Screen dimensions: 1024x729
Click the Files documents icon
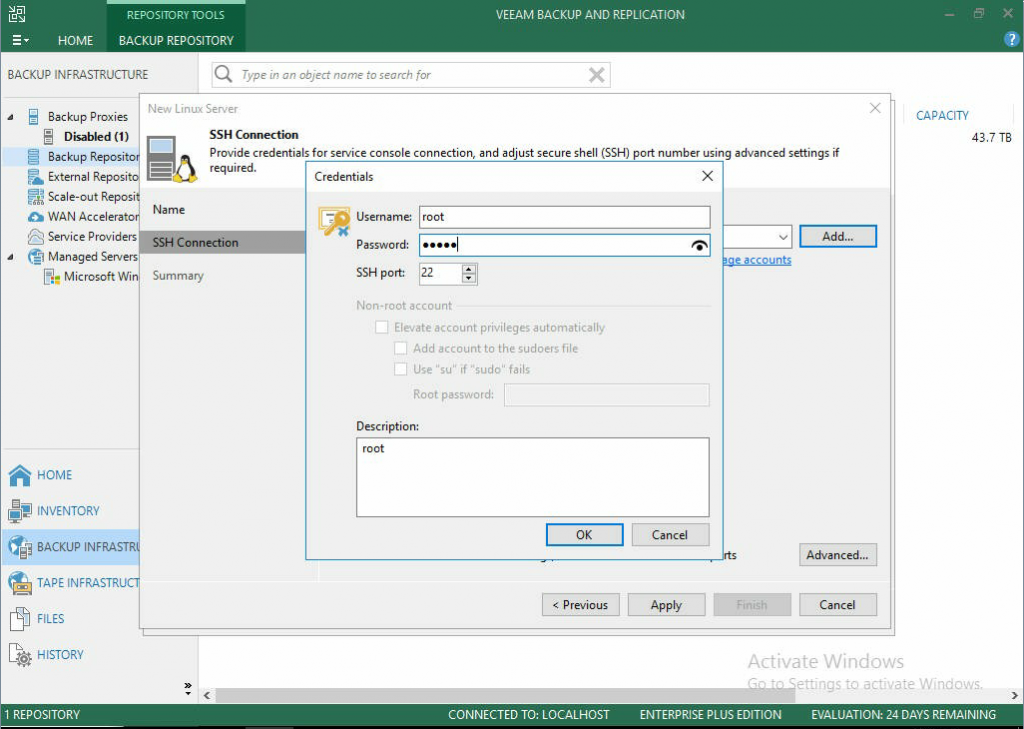[x=20, y=619]
